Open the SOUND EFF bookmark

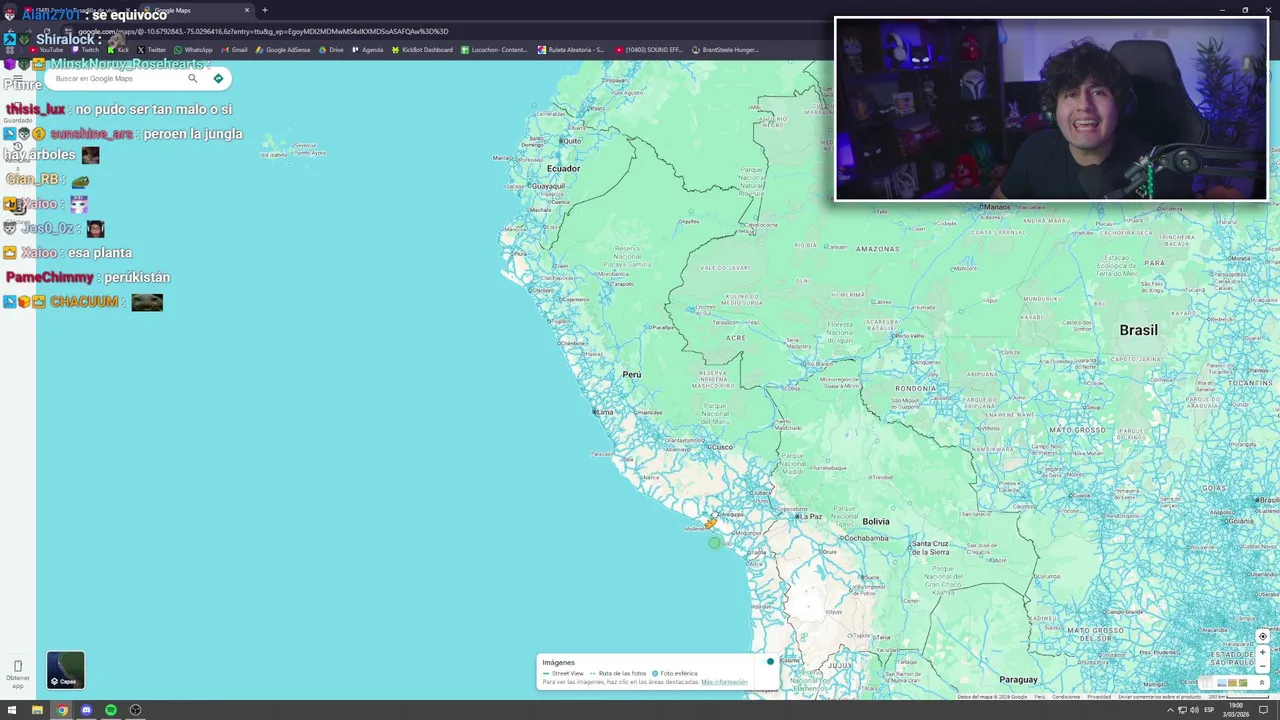649,49
